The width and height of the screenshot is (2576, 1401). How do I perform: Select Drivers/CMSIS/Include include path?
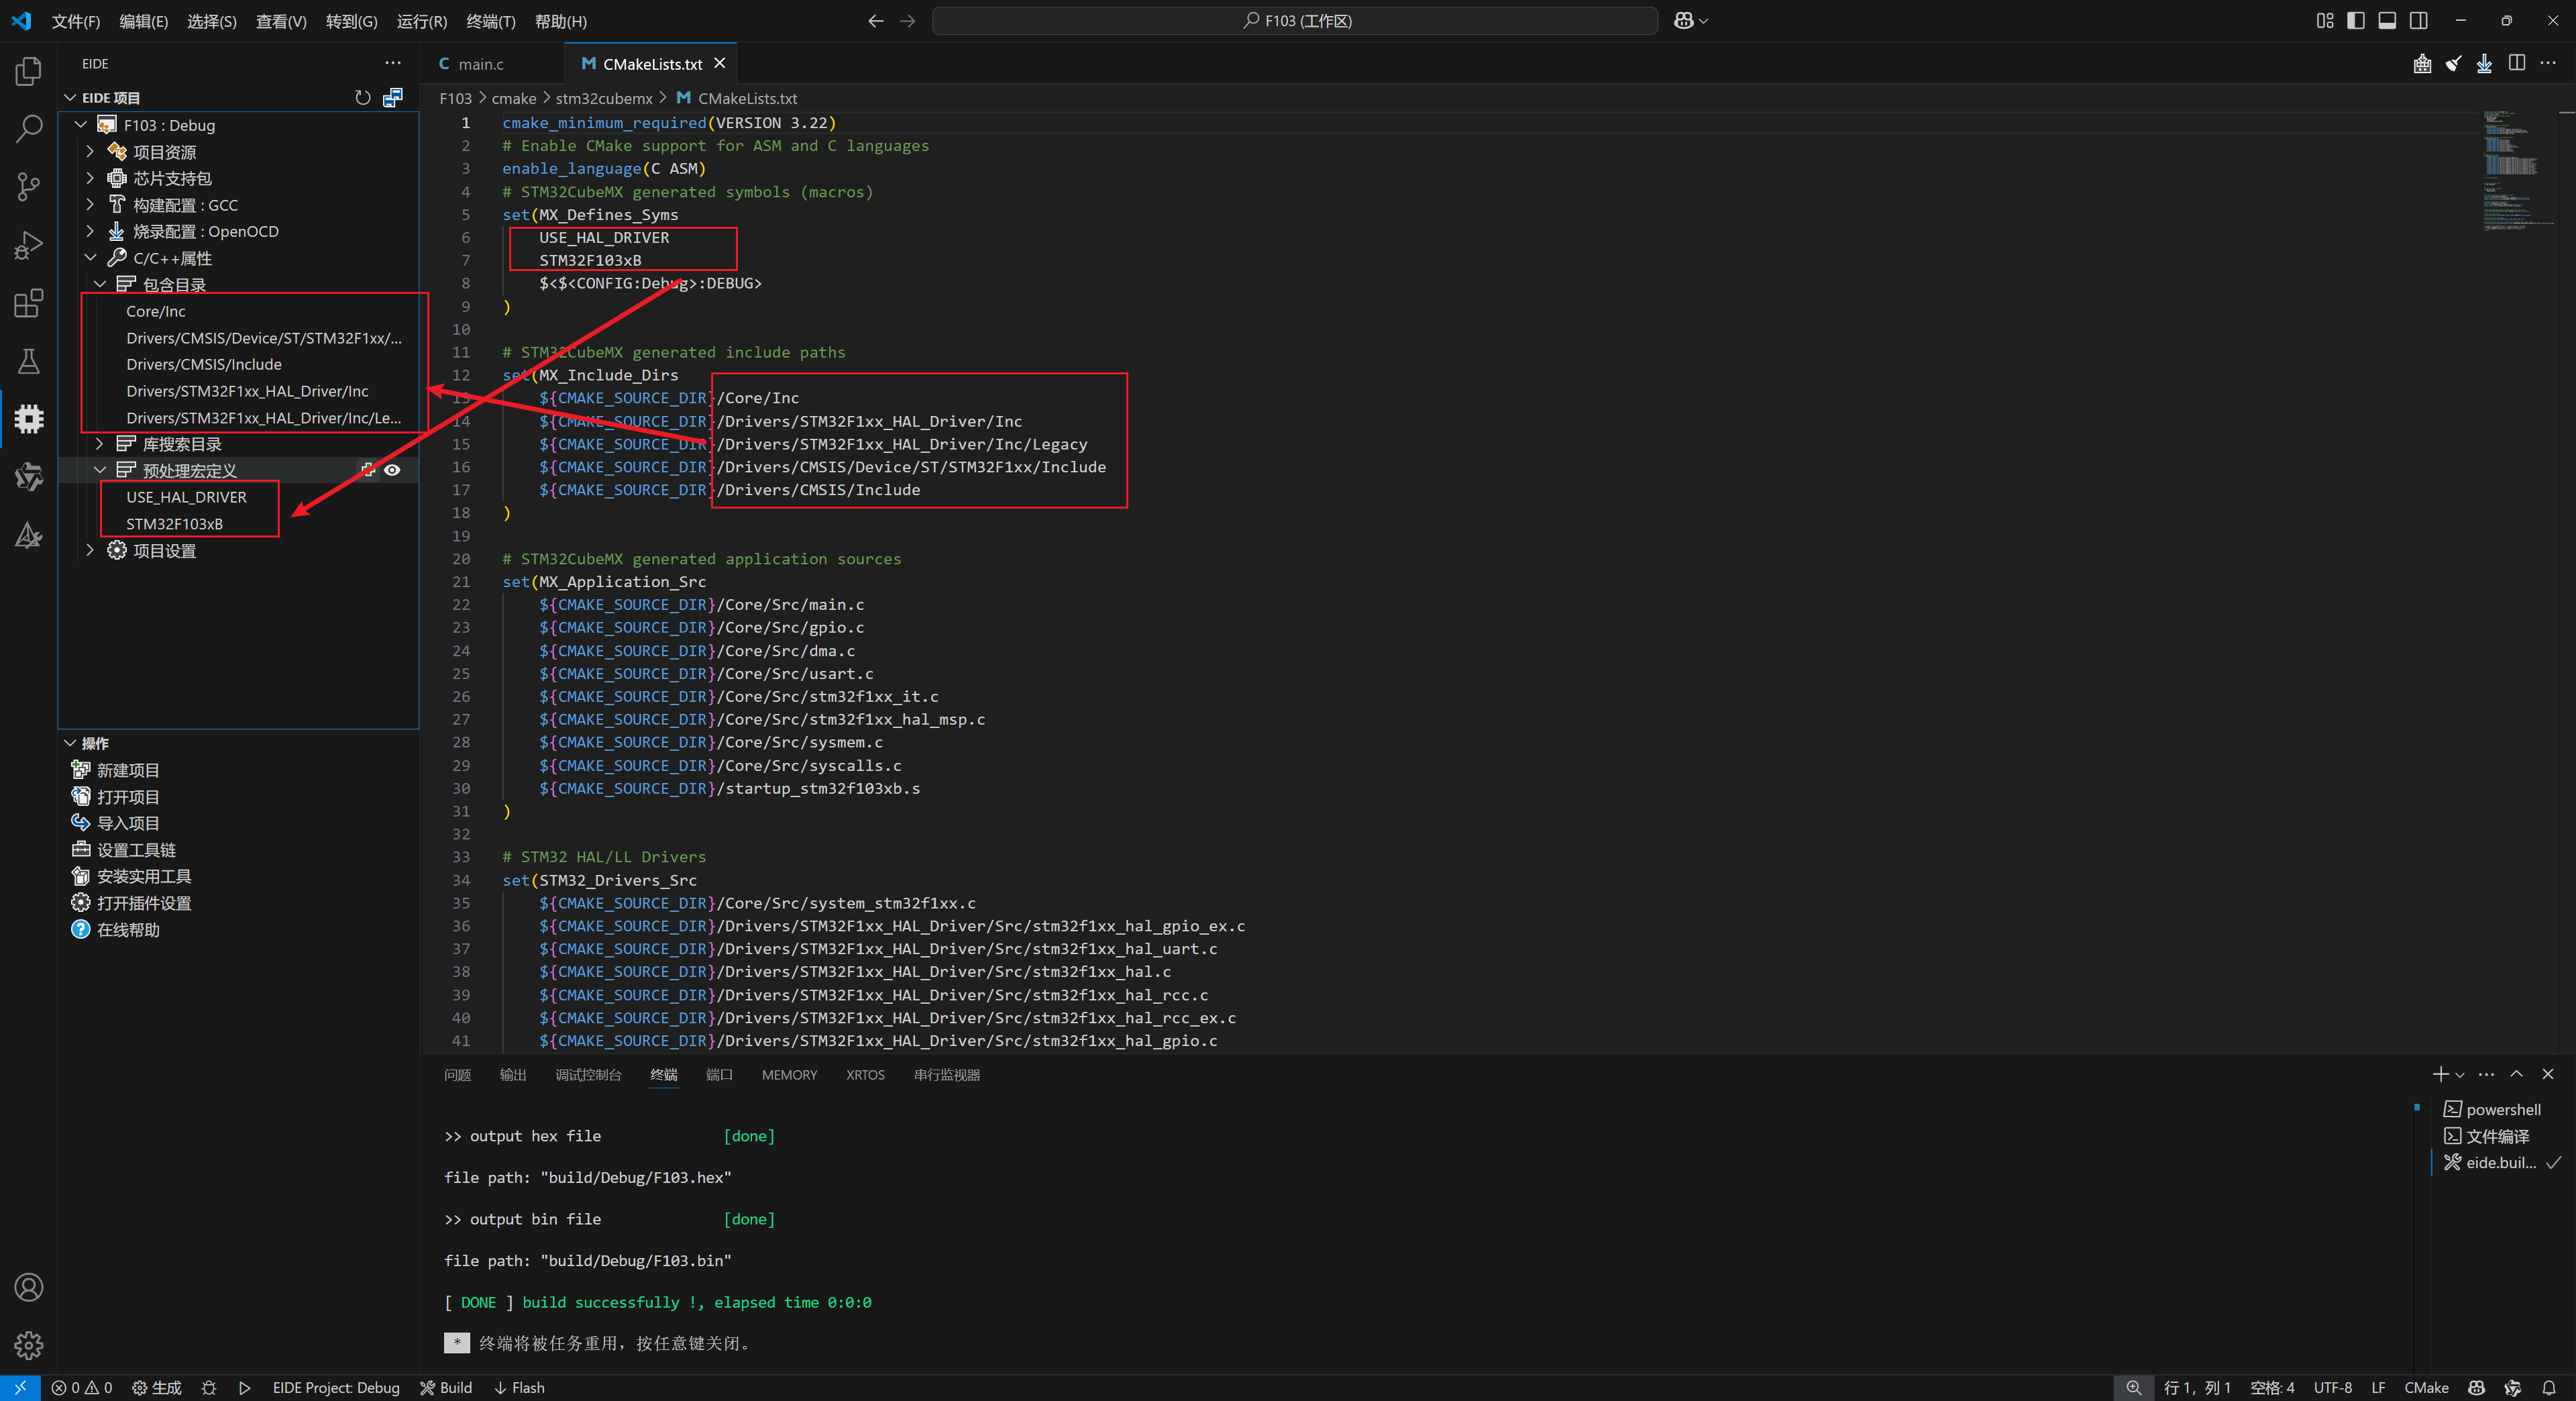tap(204, 364)
